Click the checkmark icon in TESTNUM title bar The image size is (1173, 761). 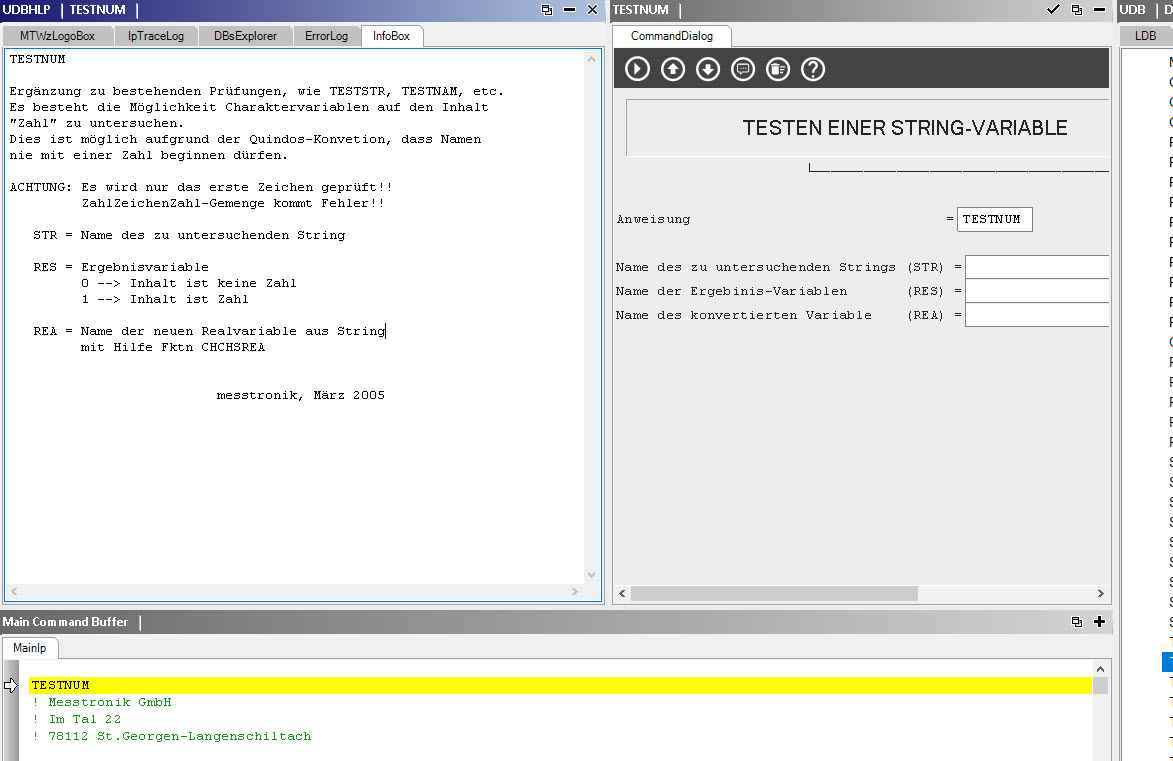point(1053,9)
